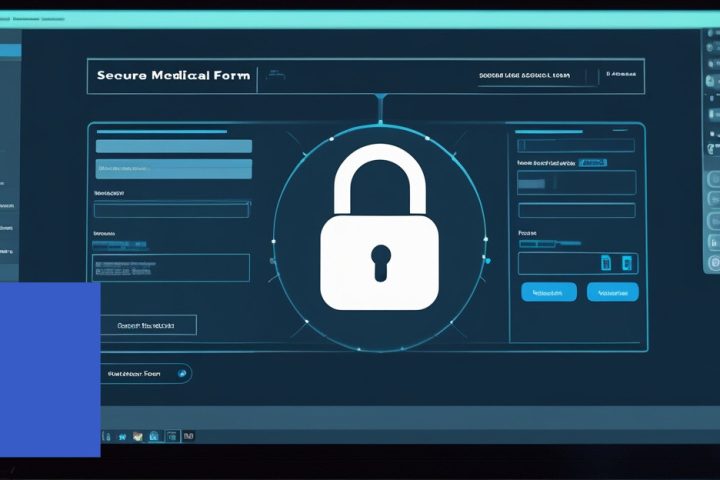
Task: Click the outlined window icon in the taskbar
Action: (172, 436)
